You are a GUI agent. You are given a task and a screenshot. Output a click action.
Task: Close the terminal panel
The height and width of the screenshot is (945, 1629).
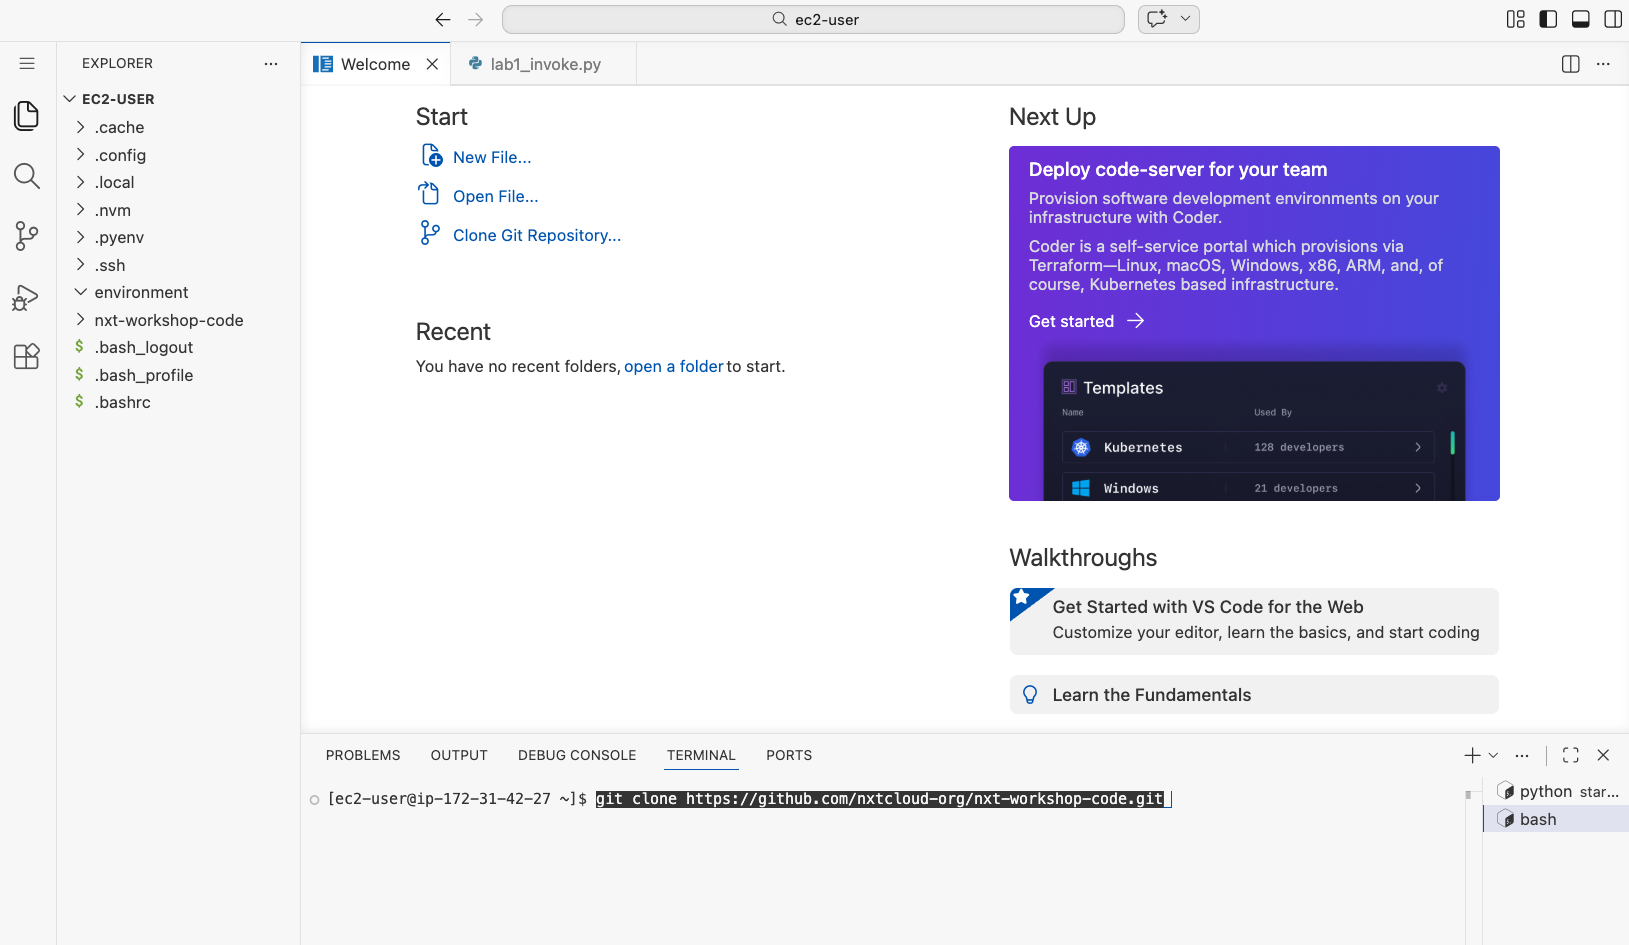1603,755
